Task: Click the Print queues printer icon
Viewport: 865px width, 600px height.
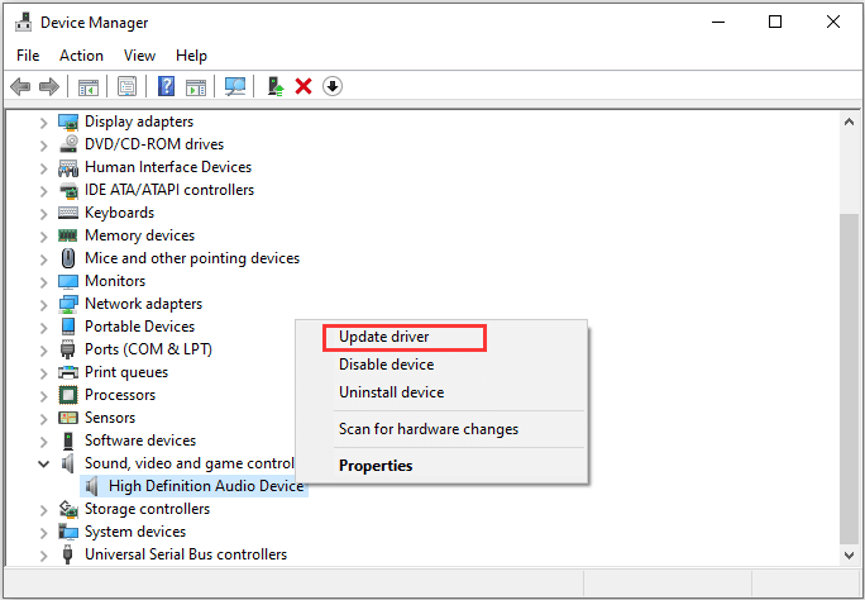Action: 68,372
